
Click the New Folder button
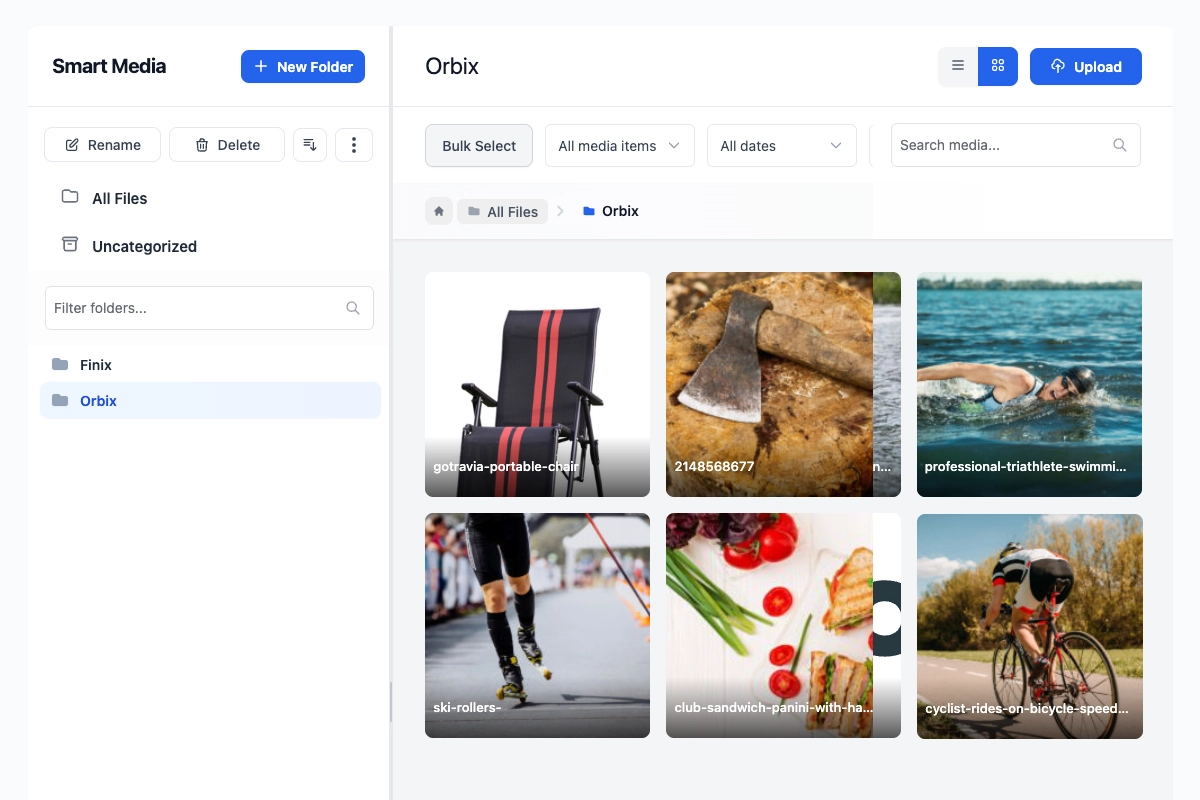pyautogui.click(x=303, y=66)
